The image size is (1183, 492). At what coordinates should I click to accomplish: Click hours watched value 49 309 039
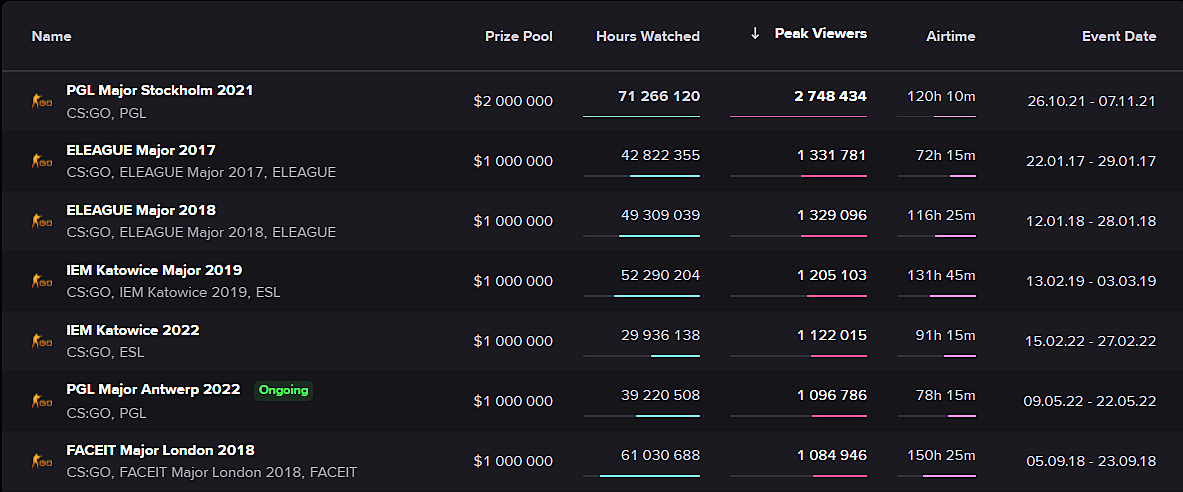click(x=660, y=215)
